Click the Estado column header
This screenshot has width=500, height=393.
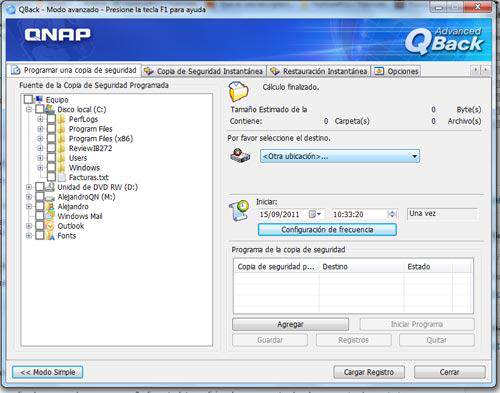[x=428, y=267]
